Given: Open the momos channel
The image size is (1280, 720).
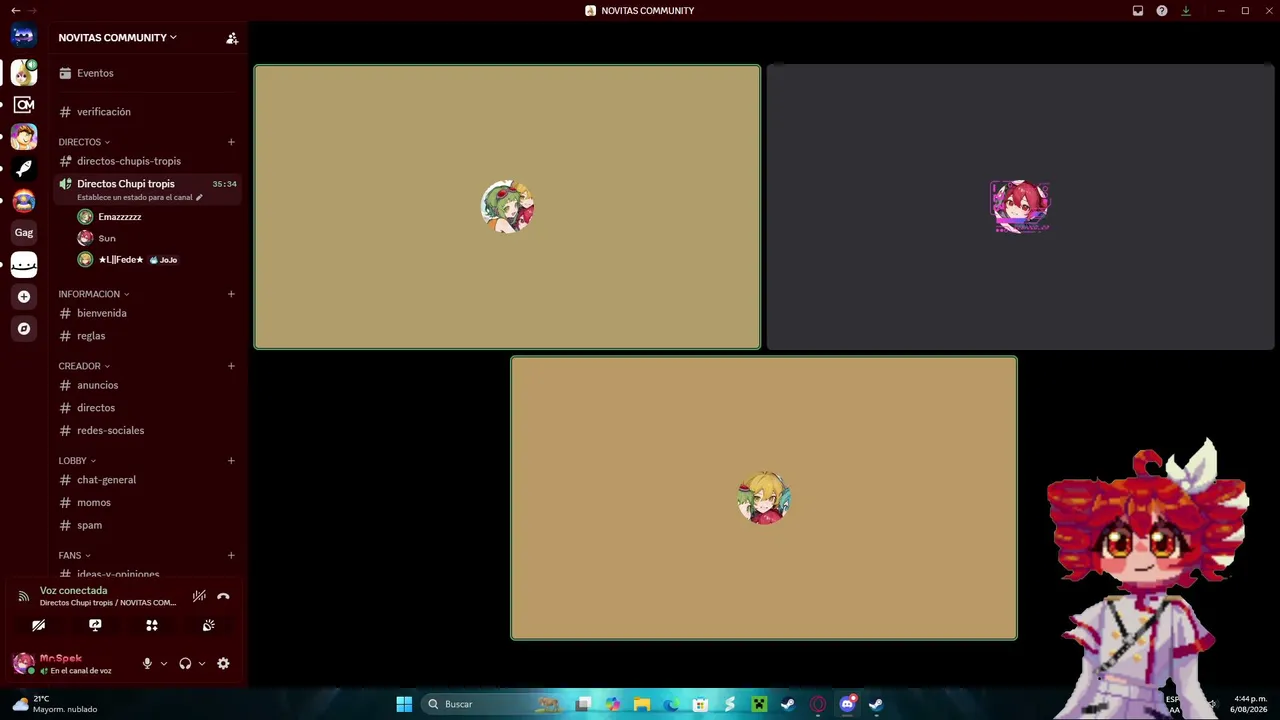Looking at the screenshot, I should pos(147,503).
